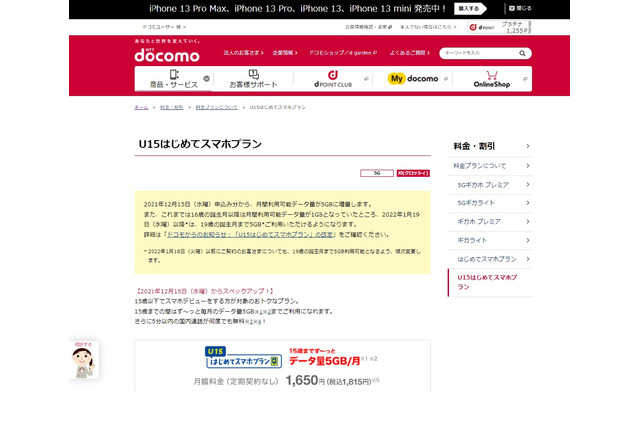Click the chevron next to sidebar ギガライト
The height and width of the screenshot is (426, 640).
[528, 240]
